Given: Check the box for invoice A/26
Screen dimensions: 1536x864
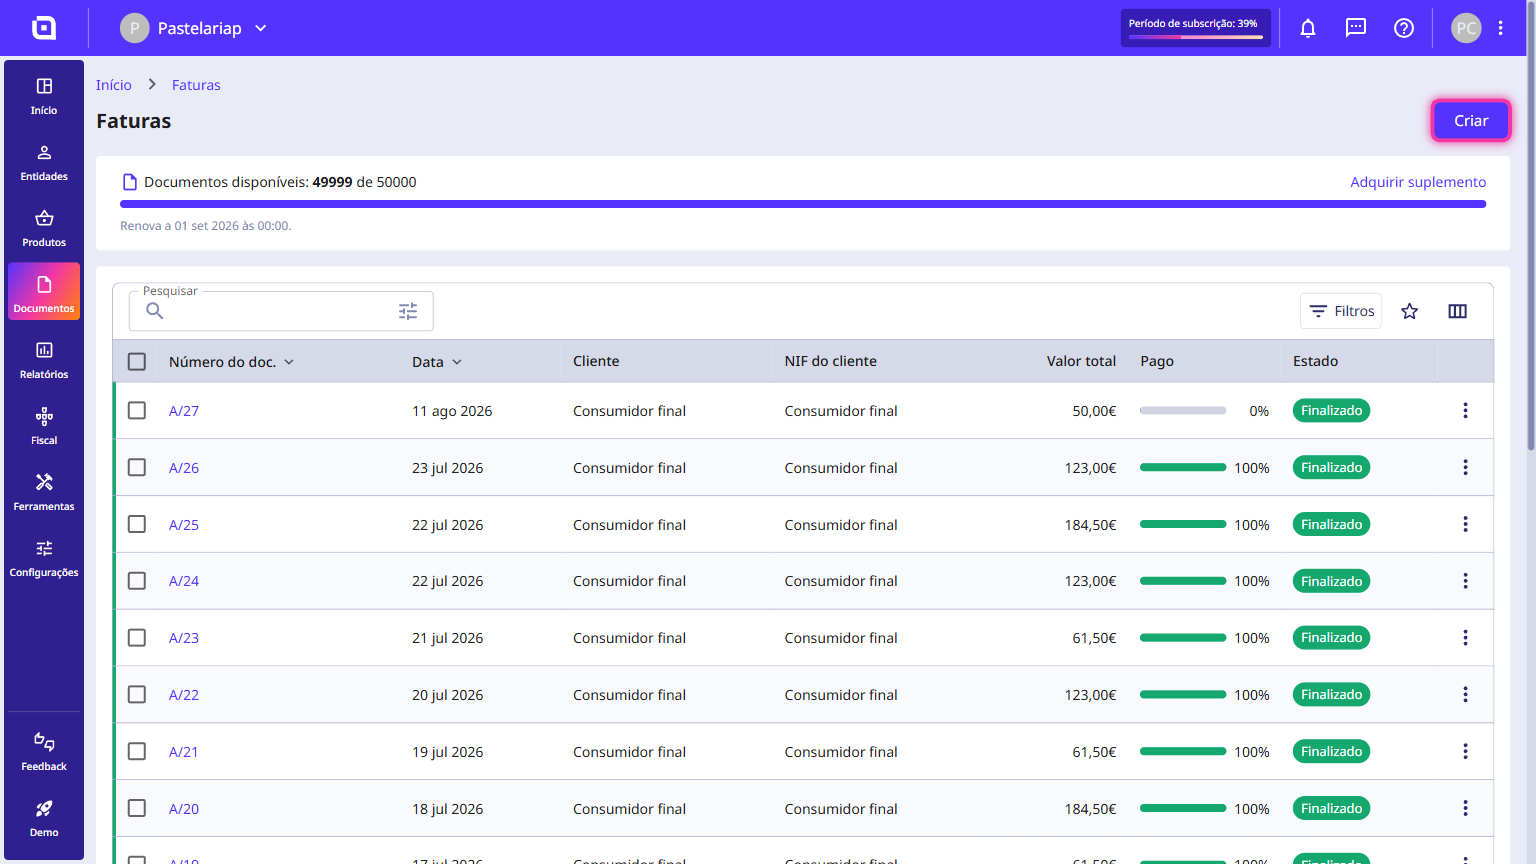Looking at the screenshot, I should [137, 467].
